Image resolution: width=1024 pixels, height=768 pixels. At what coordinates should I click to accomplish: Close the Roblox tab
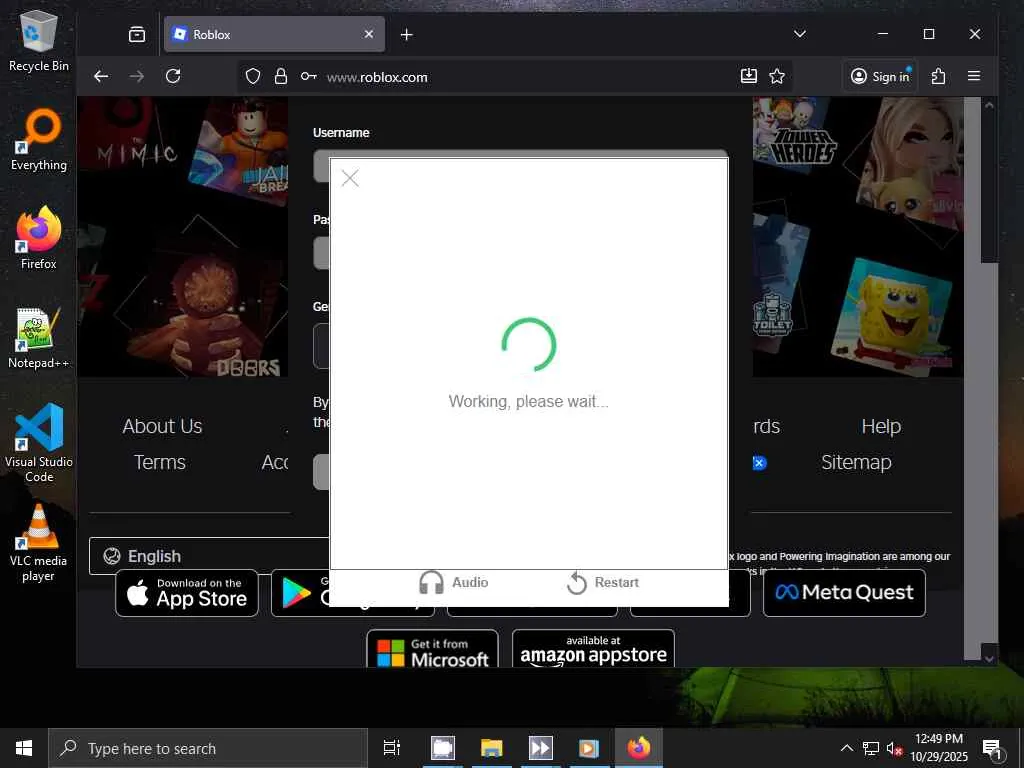(369, 34)
